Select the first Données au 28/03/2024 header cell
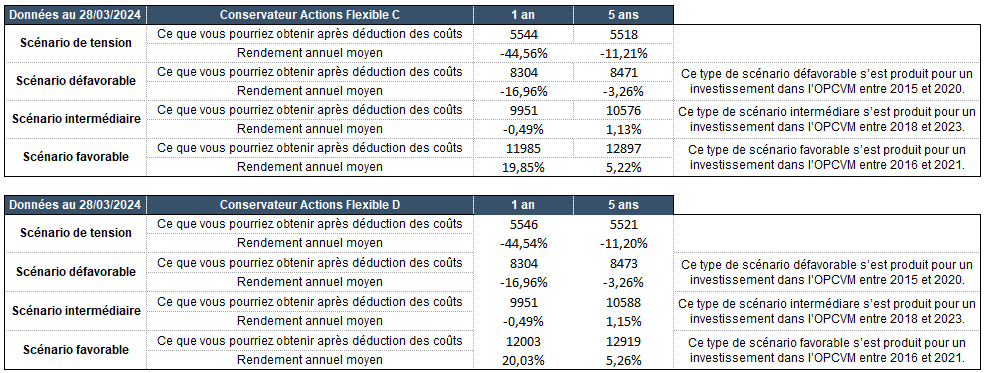 click(76, 14)
